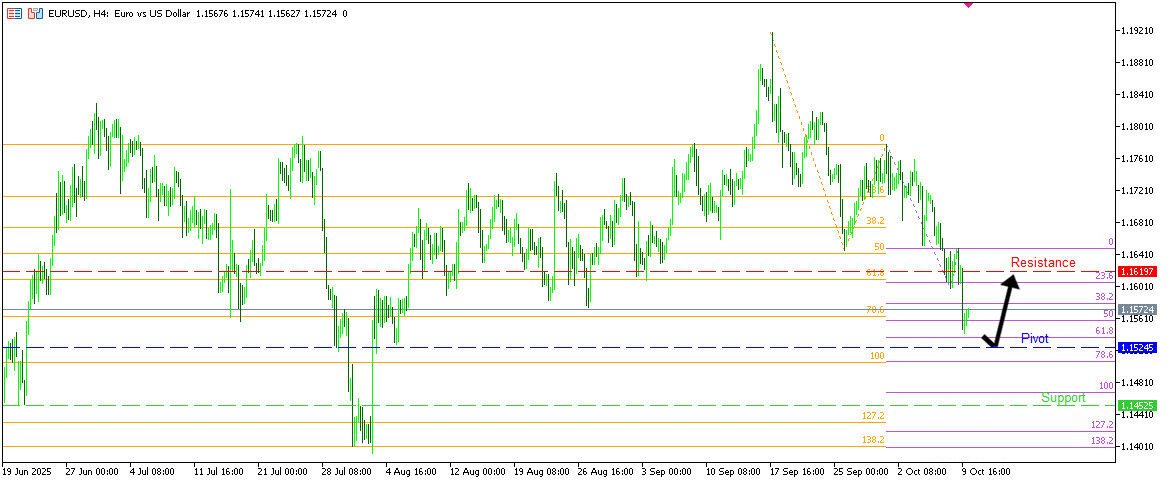Select the red Resistance text label

coord(1043,263)
